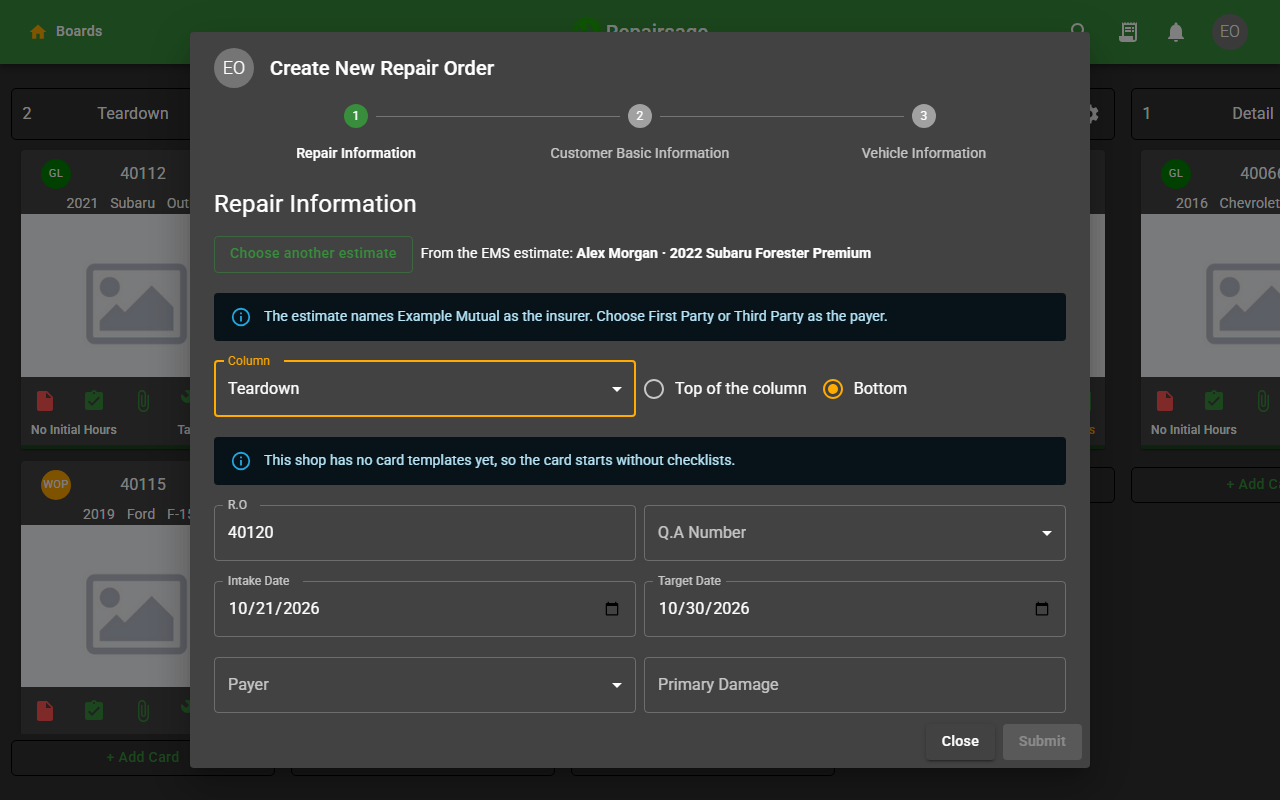
Task: Click the paperclip attachment icon on card 40112
Action: point(143,401)
